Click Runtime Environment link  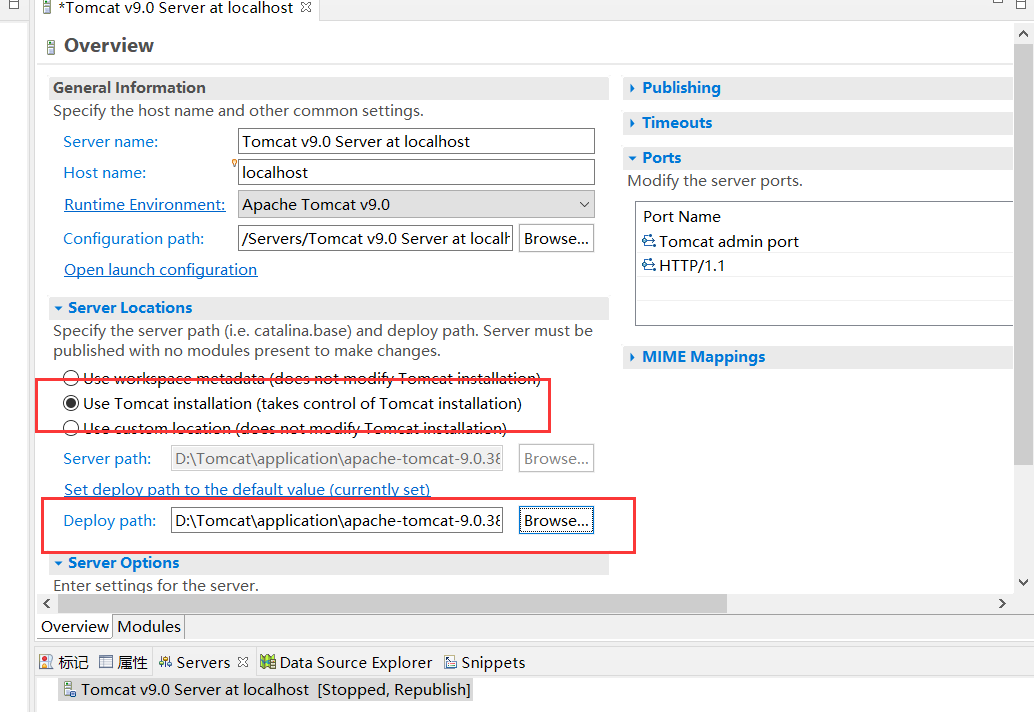144,204
